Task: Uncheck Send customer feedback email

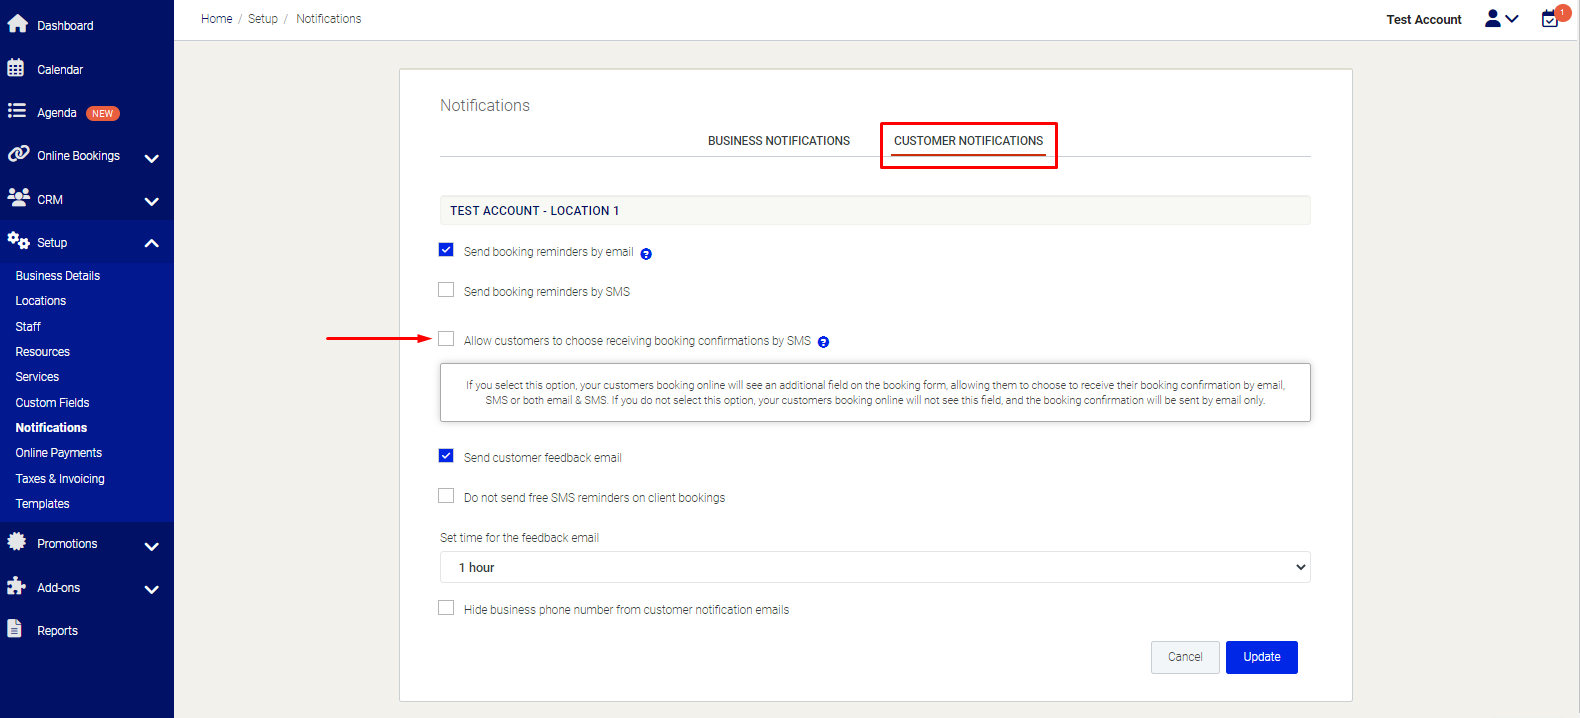Action: (446, 456)
